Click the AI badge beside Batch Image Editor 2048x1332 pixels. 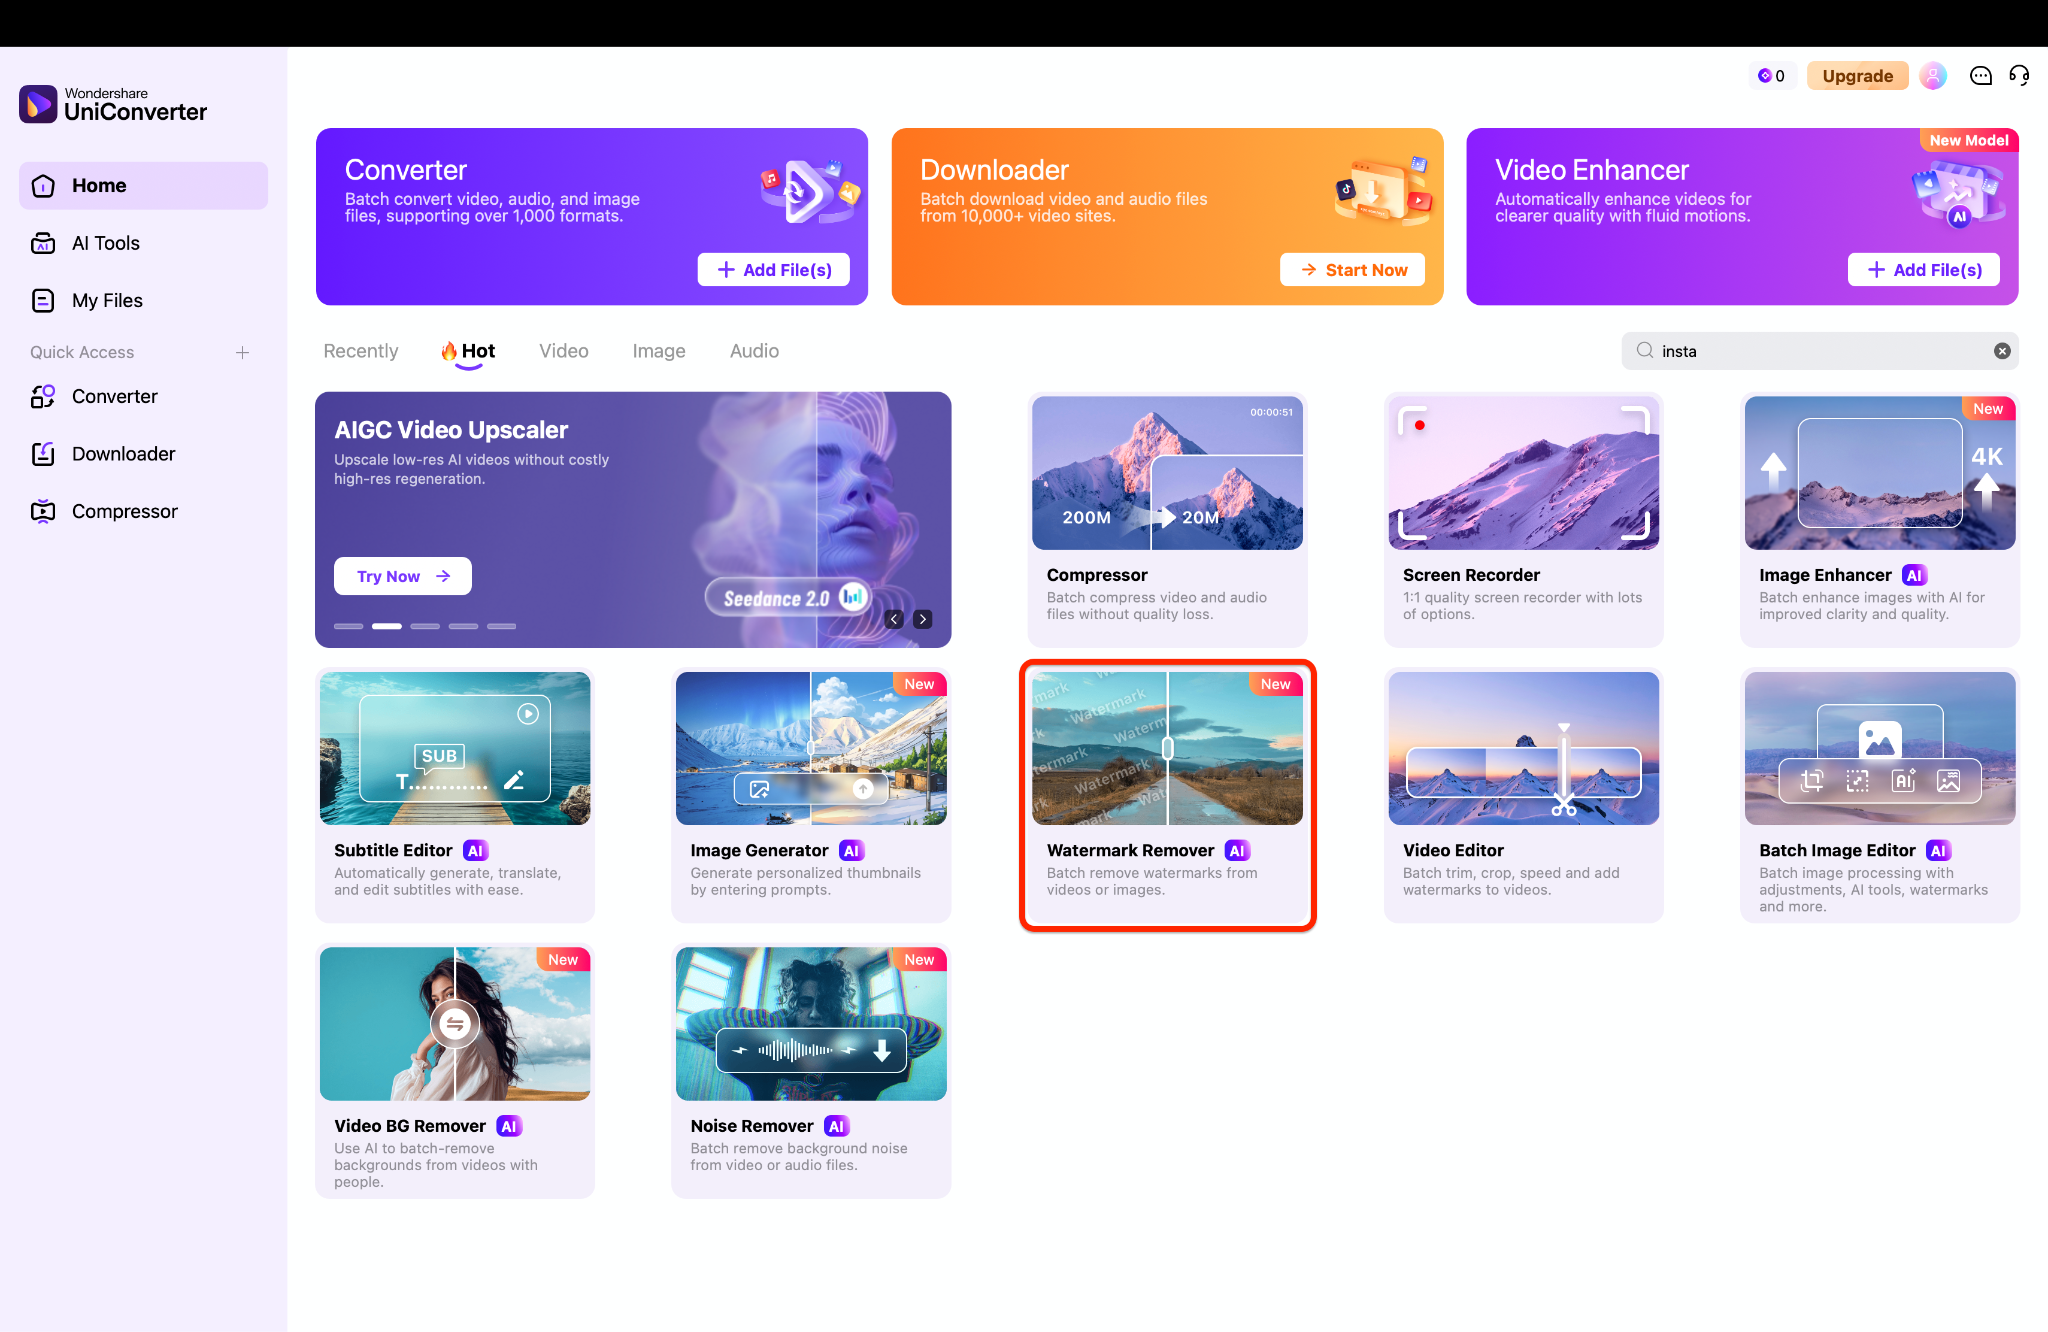point(1938,851)
